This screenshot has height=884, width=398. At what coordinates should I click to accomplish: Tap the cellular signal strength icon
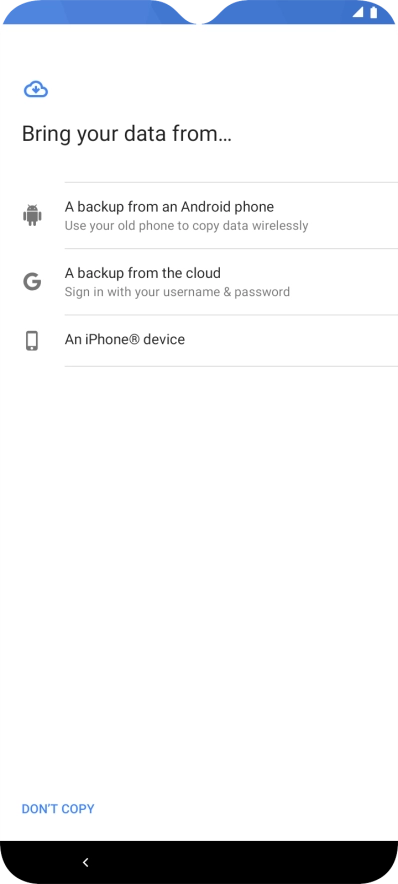click(358, 12)
